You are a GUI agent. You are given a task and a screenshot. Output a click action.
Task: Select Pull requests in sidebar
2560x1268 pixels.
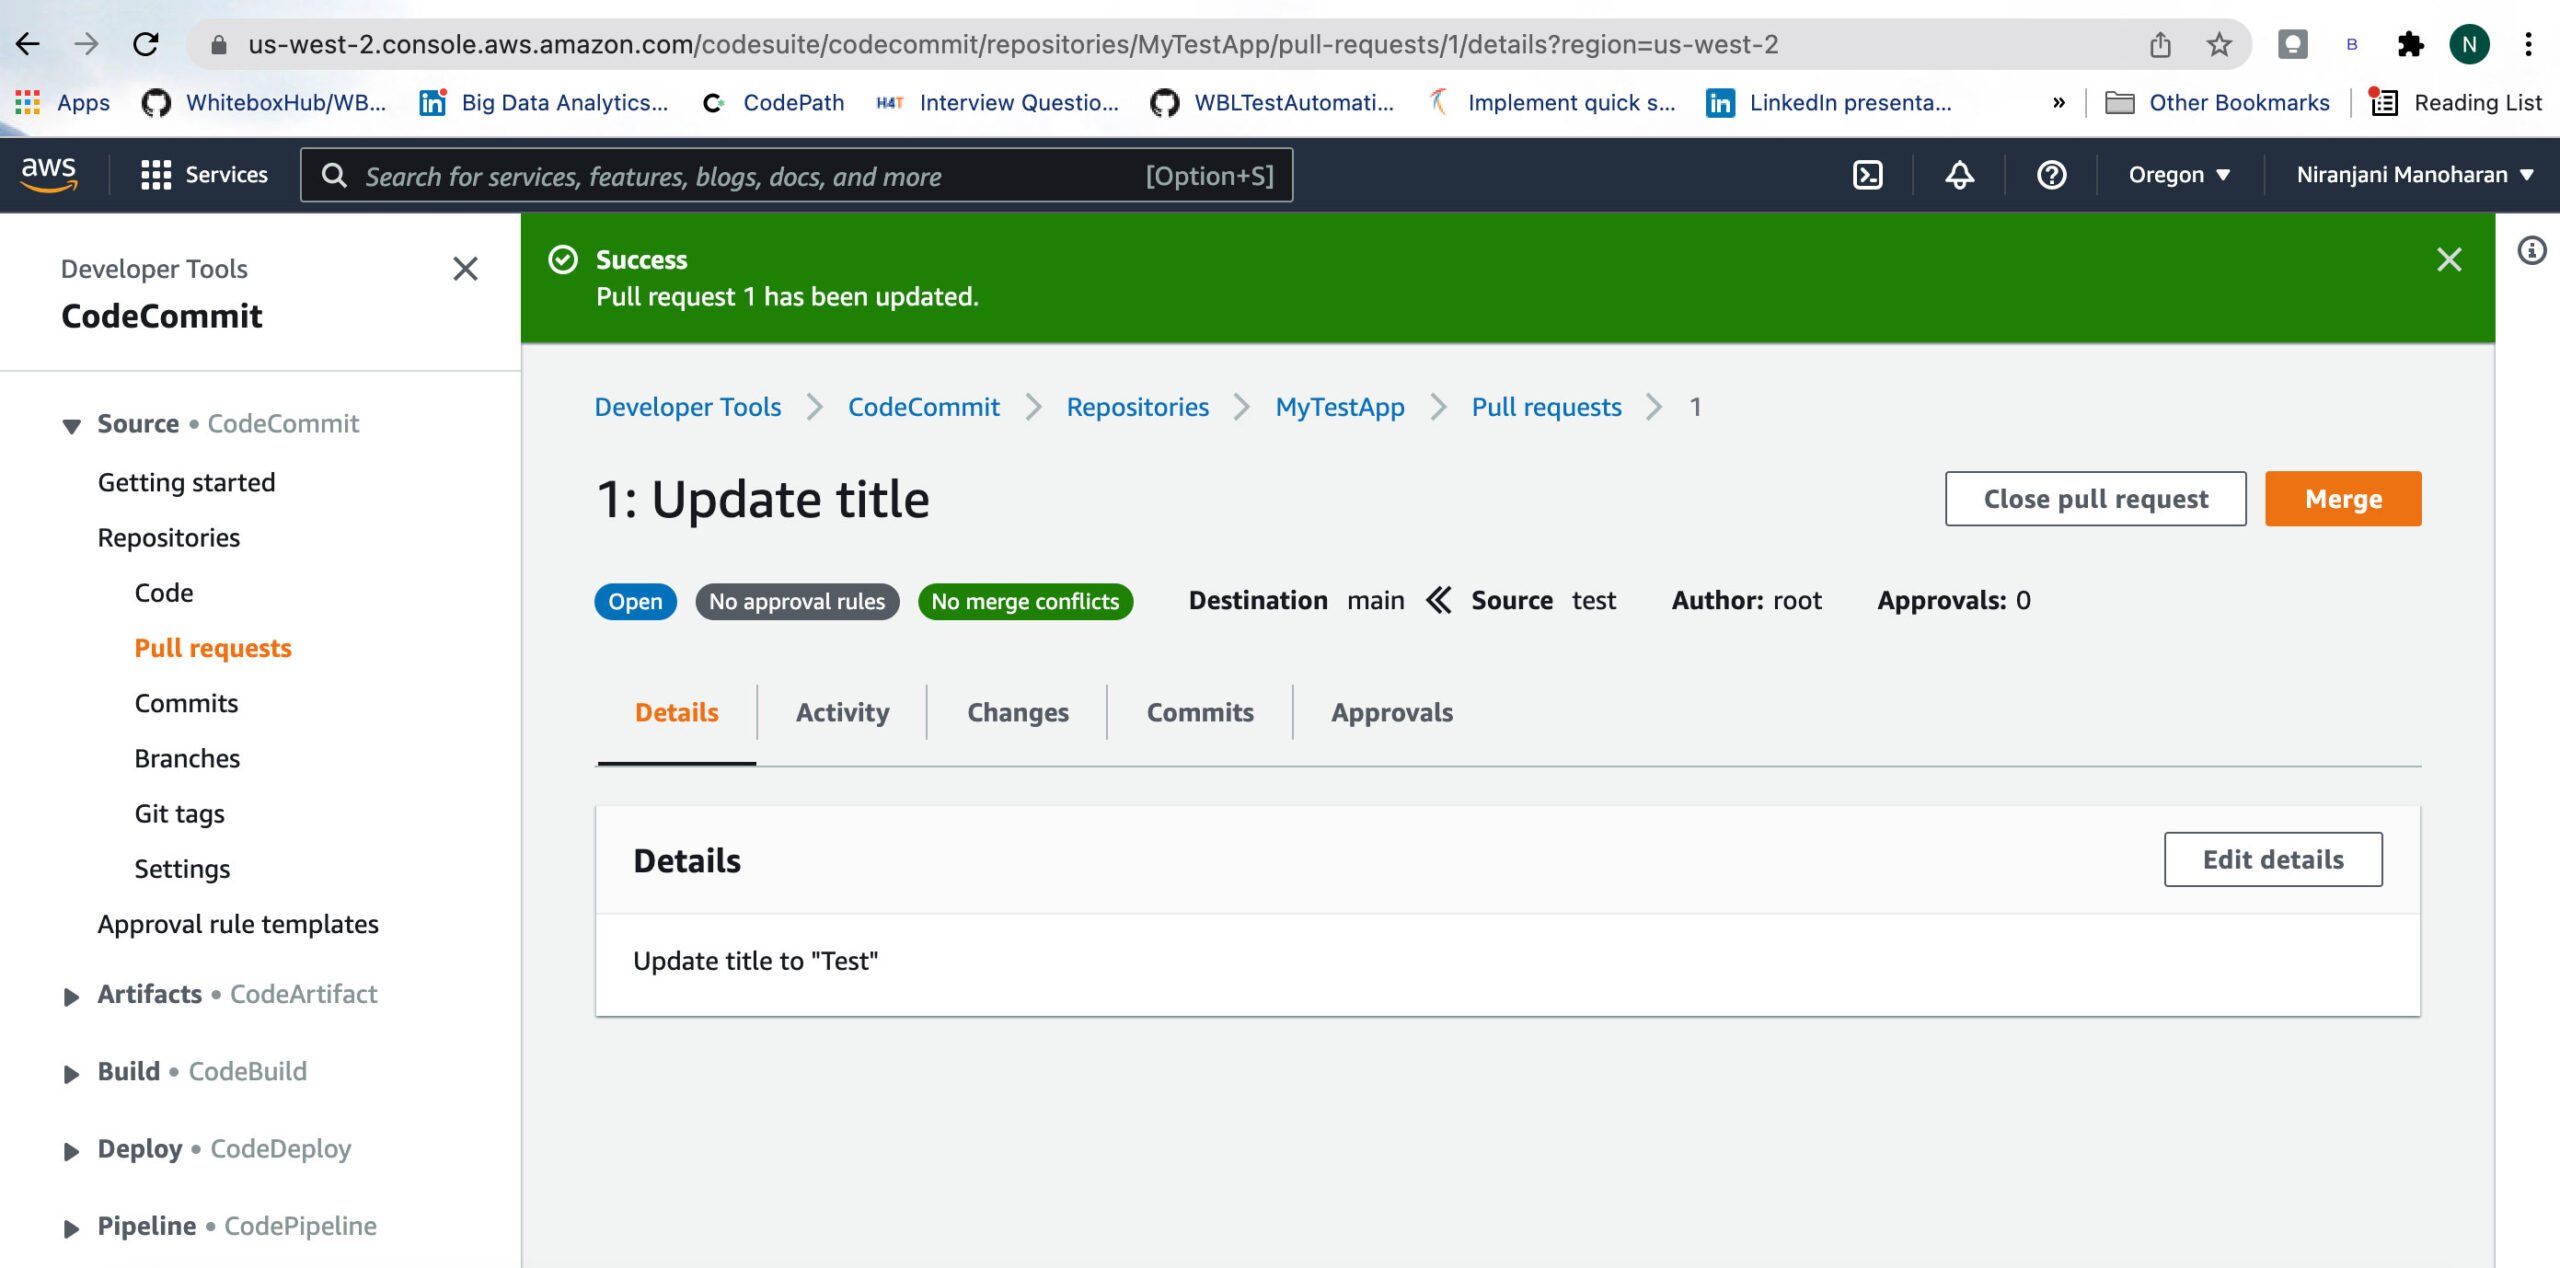[213, 648]
